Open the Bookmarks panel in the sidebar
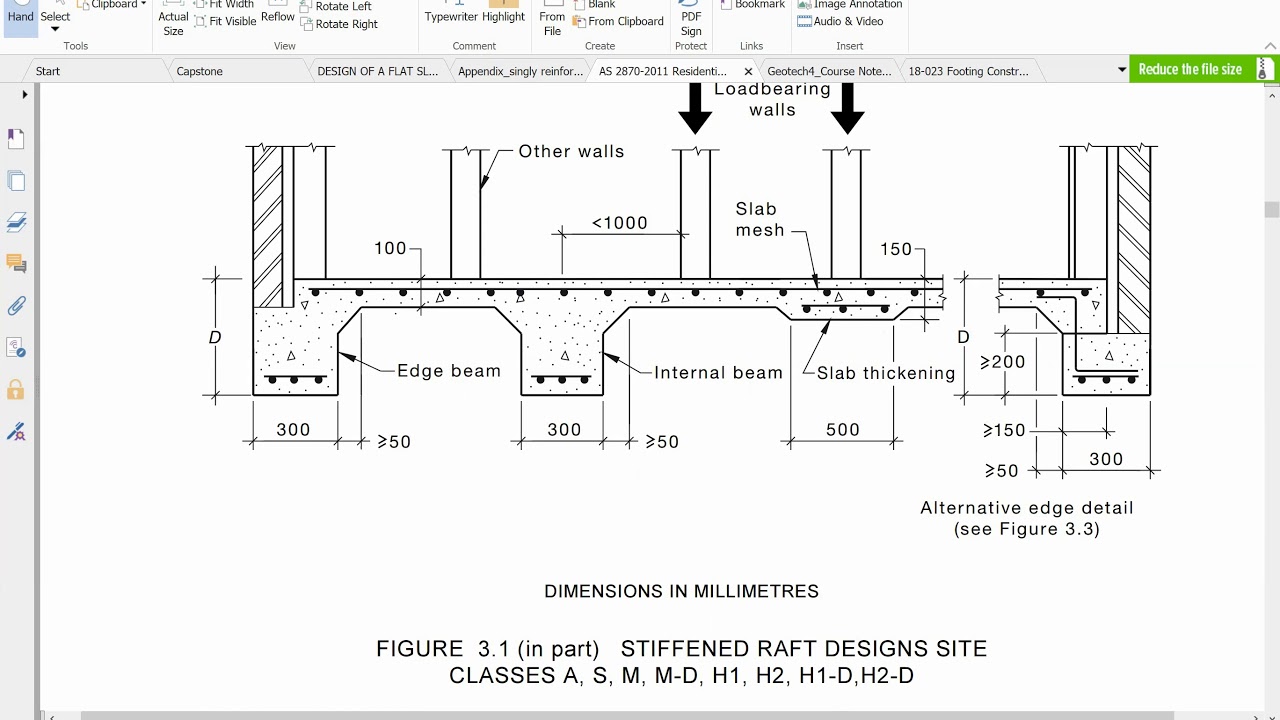1280x720 pixels. (x=16, y=139)
